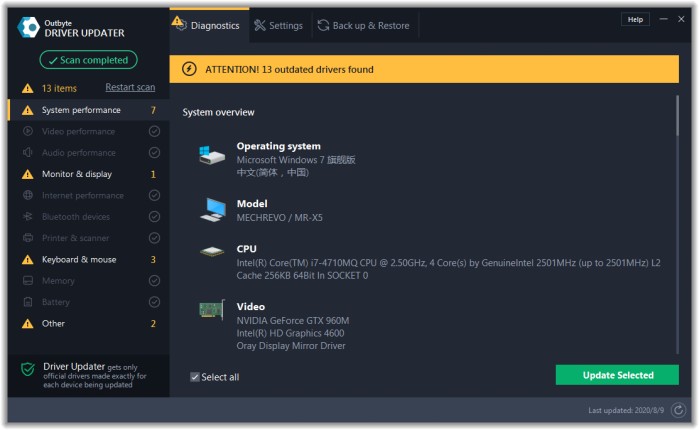
Task: Click the warning icon next to Other
Action: click(x=28, y=324)
